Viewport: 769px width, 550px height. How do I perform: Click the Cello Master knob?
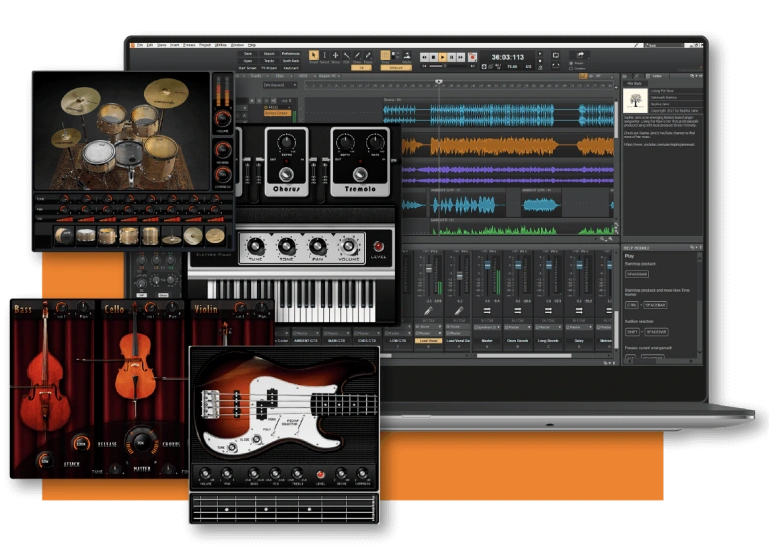(x=140, y=441)
